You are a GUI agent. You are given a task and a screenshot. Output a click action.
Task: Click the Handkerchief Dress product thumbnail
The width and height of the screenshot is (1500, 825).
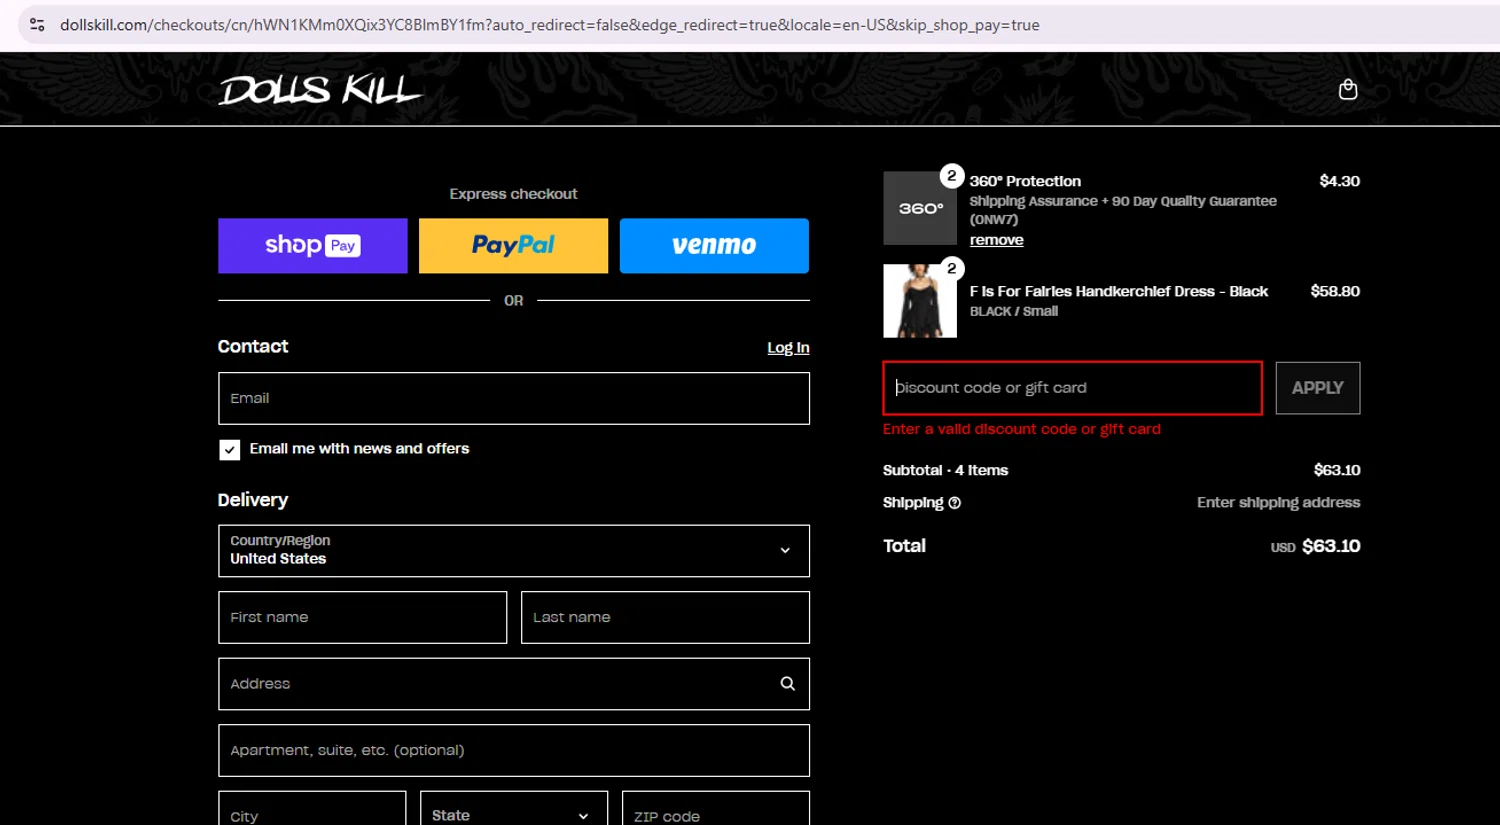tap(920, 301)
